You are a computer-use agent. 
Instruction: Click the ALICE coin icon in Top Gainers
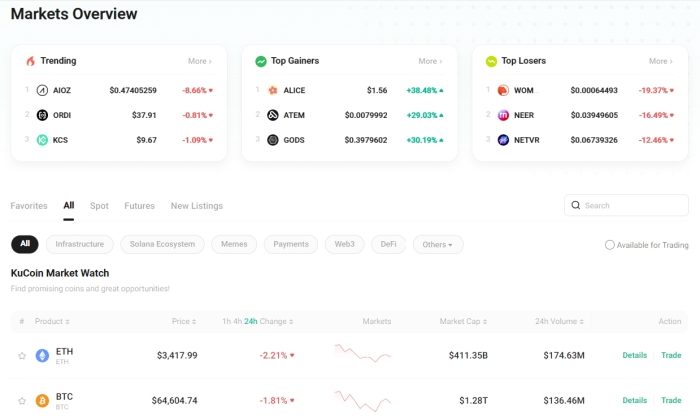(x=272, y=90)
